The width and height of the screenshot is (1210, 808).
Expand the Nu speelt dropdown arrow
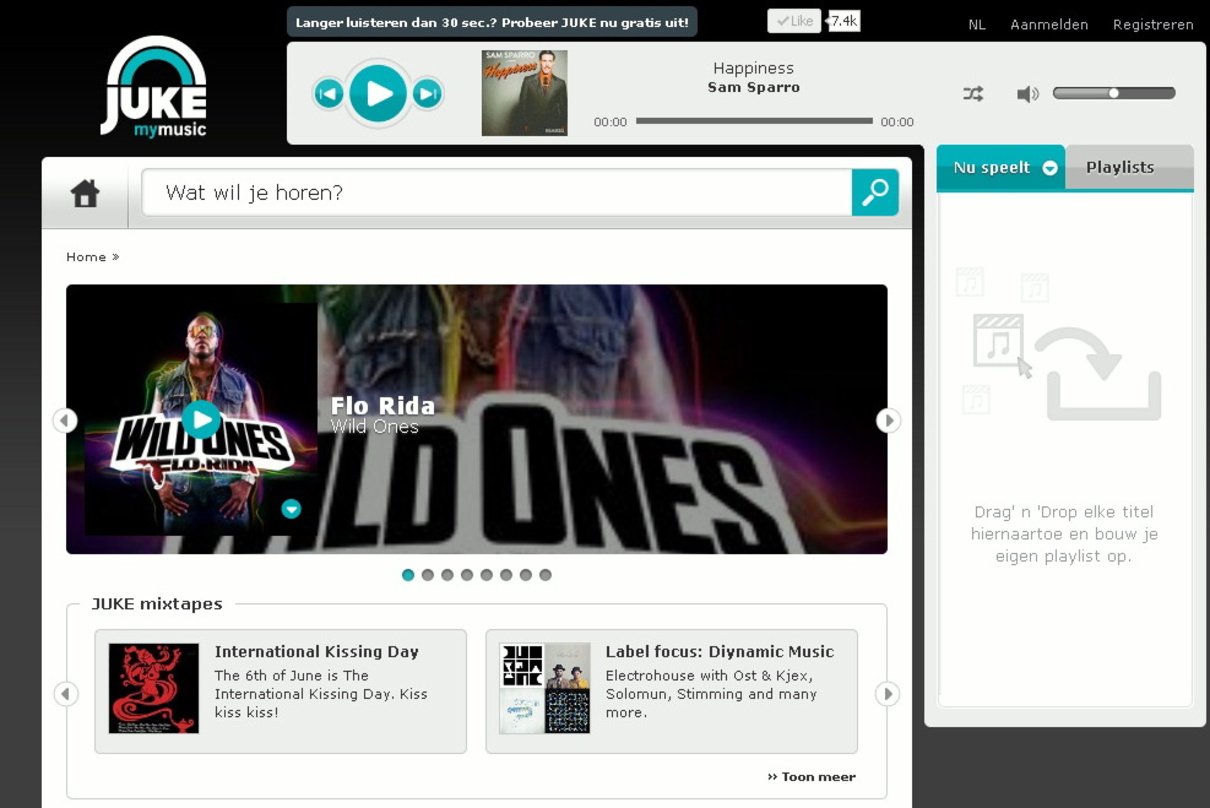pyautogui.click(x=1050, y=168)
